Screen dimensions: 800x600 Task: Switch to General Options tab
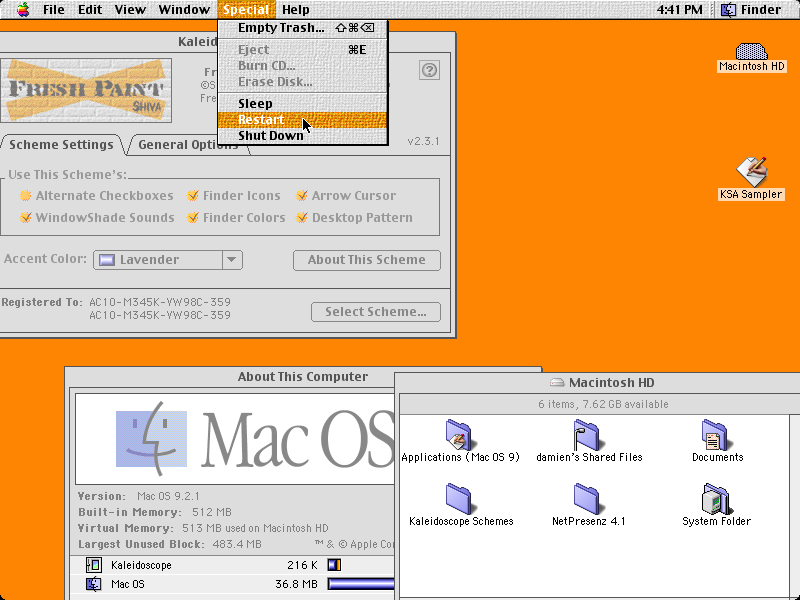pos(188,144)
